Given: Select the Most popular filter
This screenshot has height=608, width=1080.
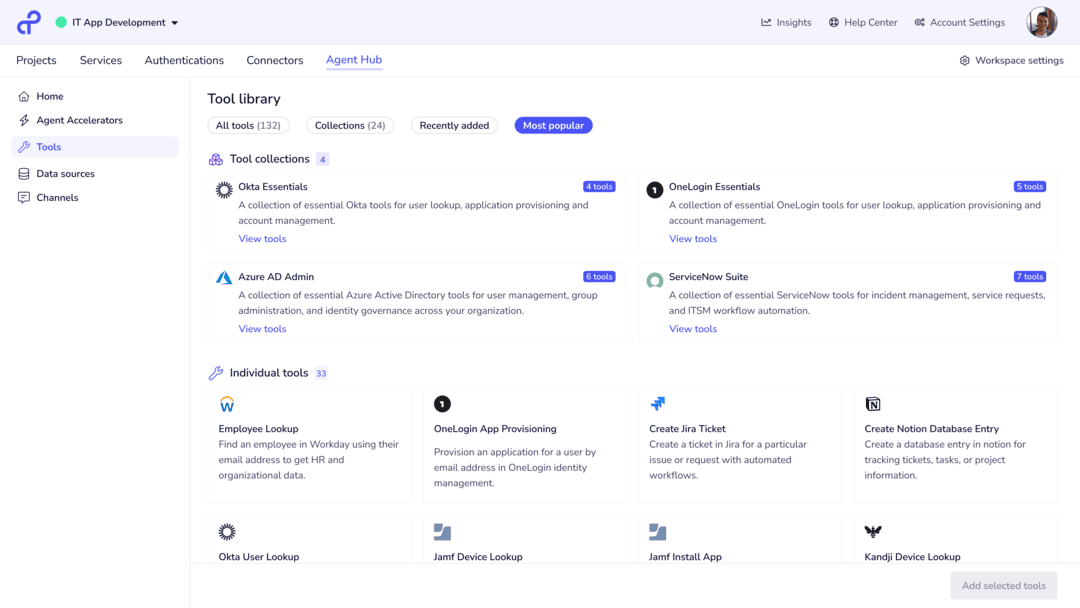Looking at the screenshot, I should [553, 125].
